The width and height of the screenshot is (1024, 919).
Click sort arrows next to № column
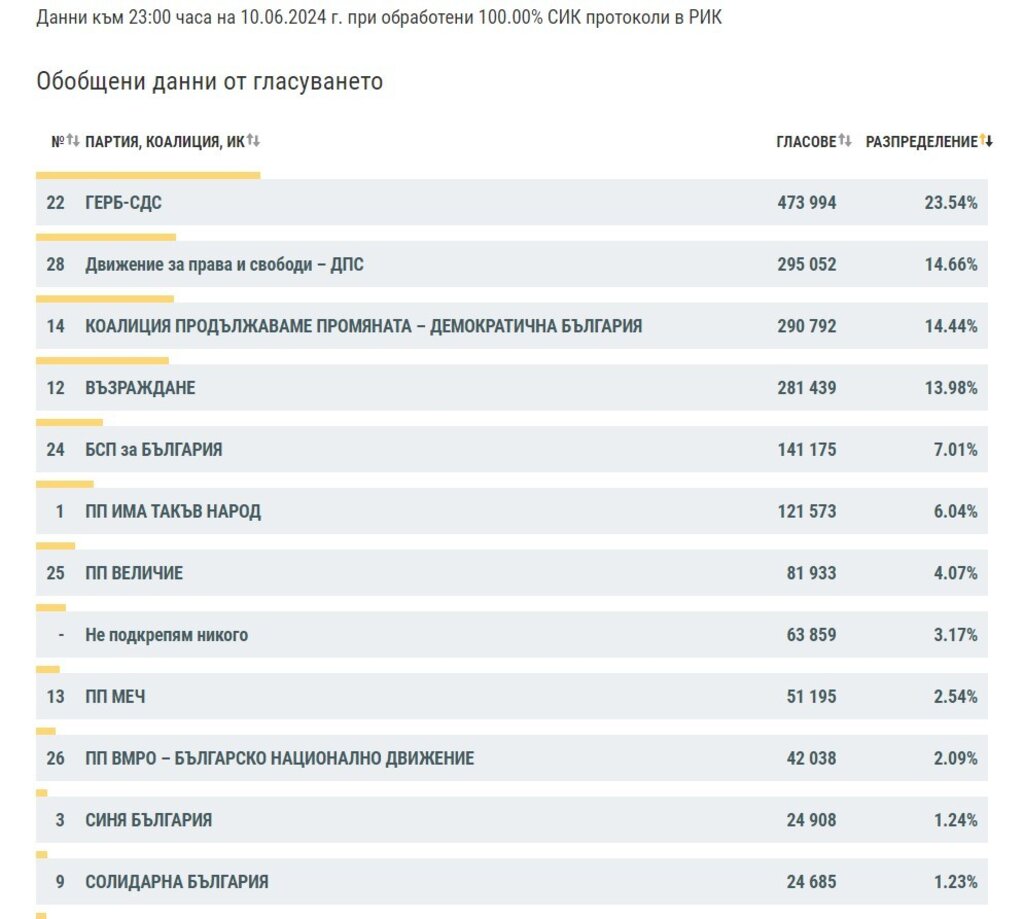pyautogui.click(x=73, y=141)
